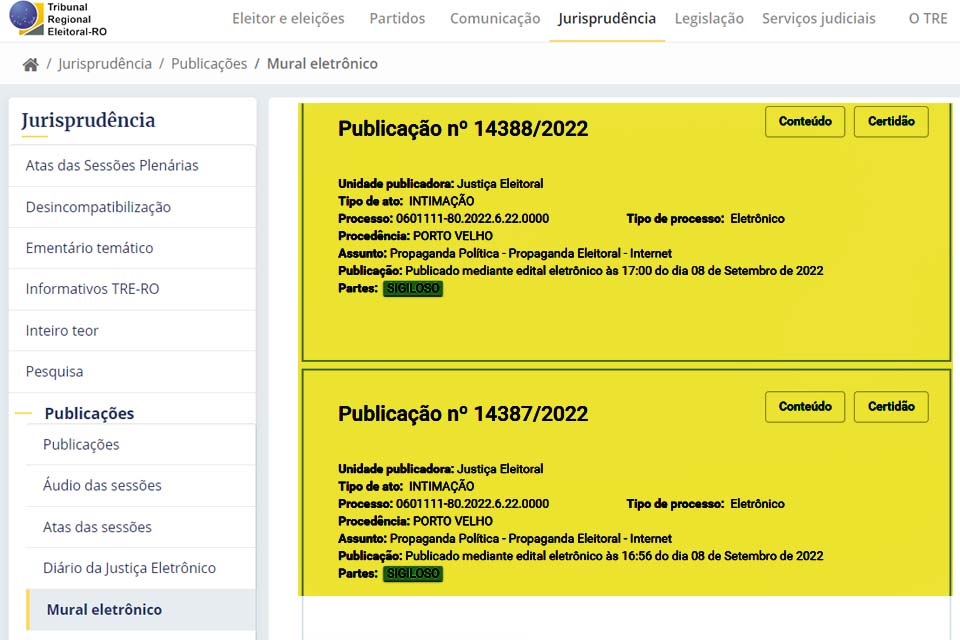The image size is (960, 640).
Task: Select Áudio das sessões sidebar item
Action: click(102, 485)
